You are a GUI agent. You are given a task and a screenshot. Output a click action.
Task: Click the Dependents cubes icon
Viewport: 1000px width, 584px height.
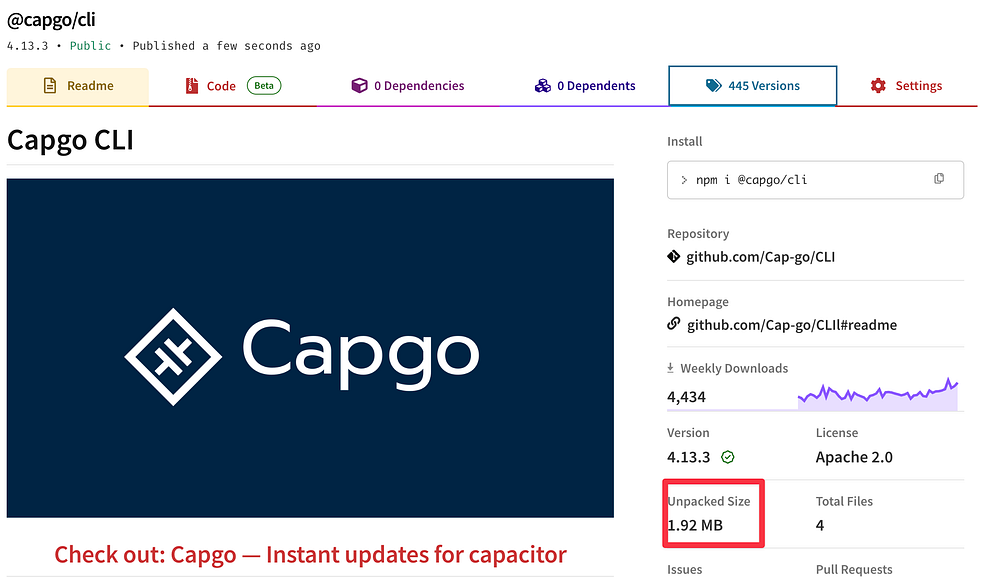coord(543,85)
